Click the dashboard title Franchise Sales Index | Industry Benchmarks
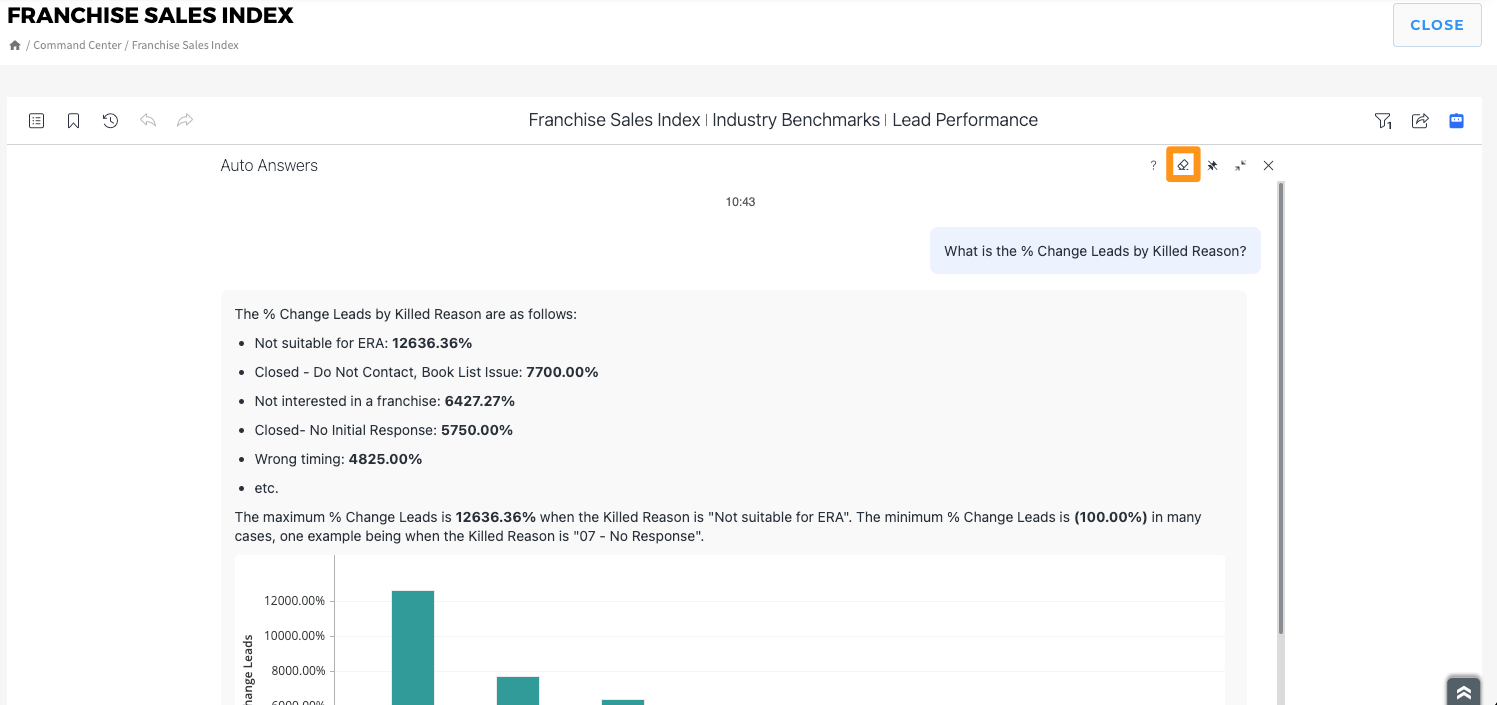The height and width of the screenshot is (705, 1497). pyautogui.click(x=783, y=120)
